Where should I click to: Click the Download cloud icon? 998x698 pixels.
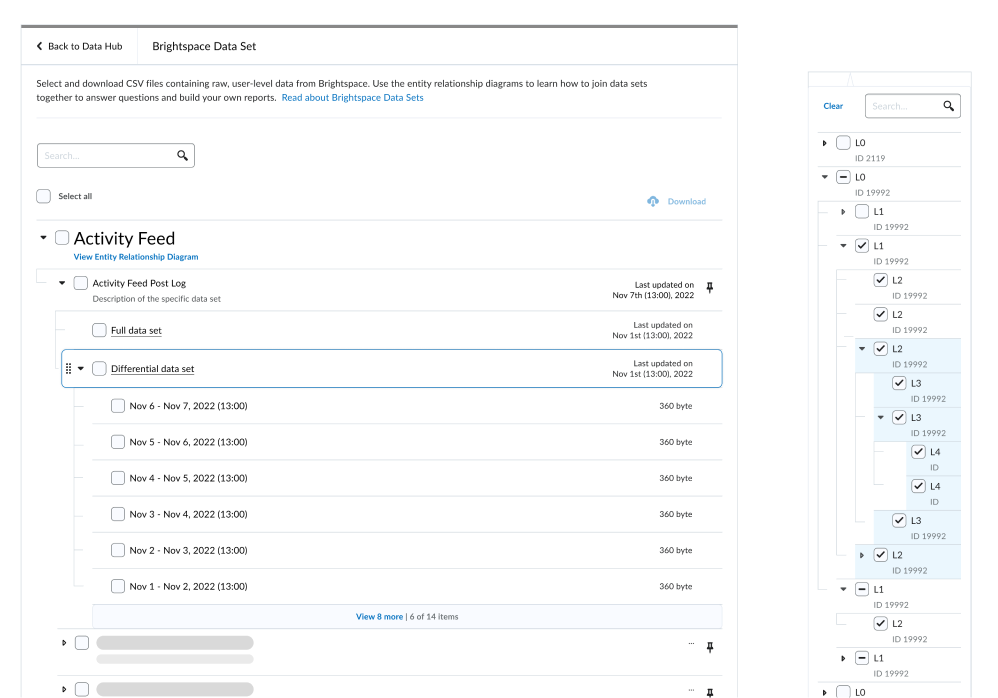653,201
